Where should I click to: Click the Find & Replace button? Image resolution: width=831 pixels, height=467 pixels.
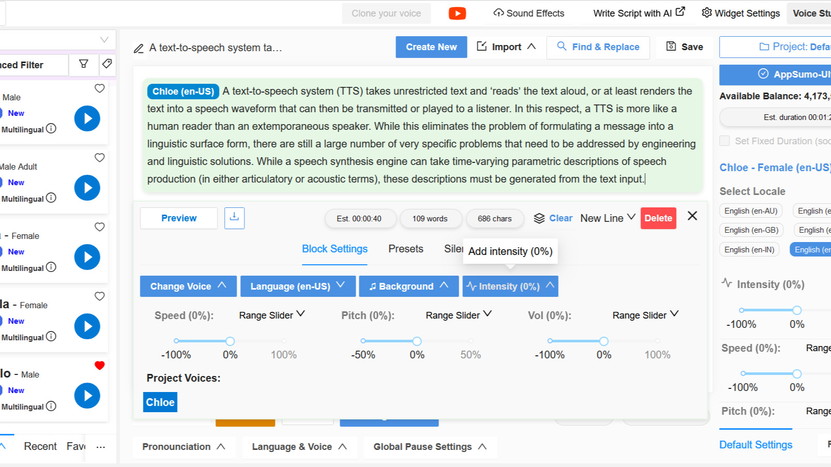(x=598, y=47)
